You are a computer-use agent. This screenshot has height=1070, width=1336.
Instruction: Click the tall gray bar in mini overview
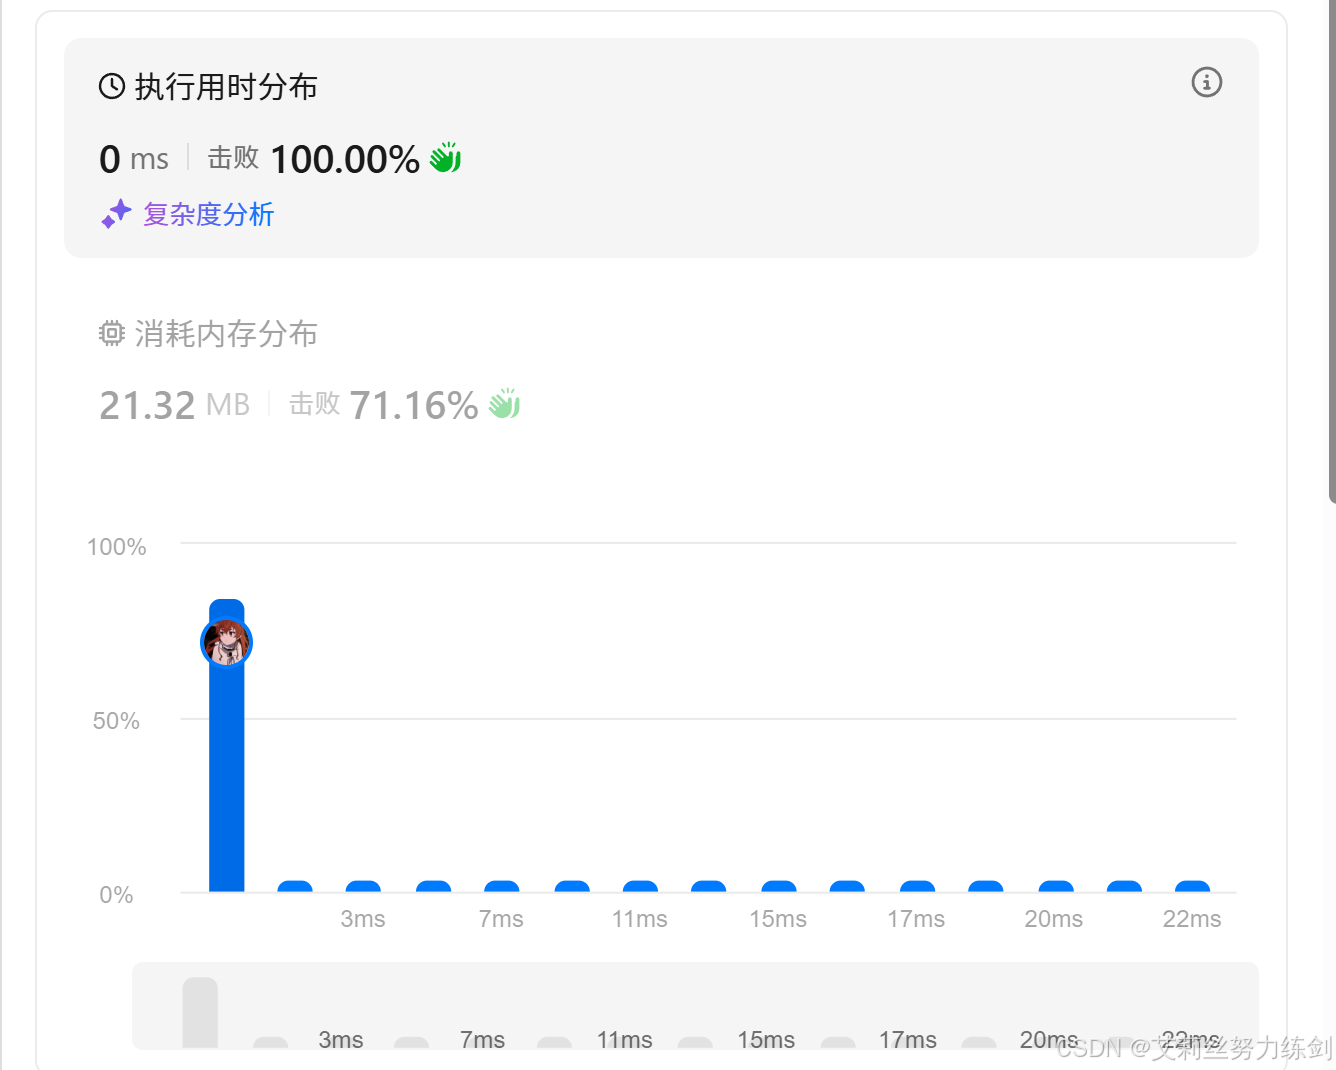[x=200, y=1012]
